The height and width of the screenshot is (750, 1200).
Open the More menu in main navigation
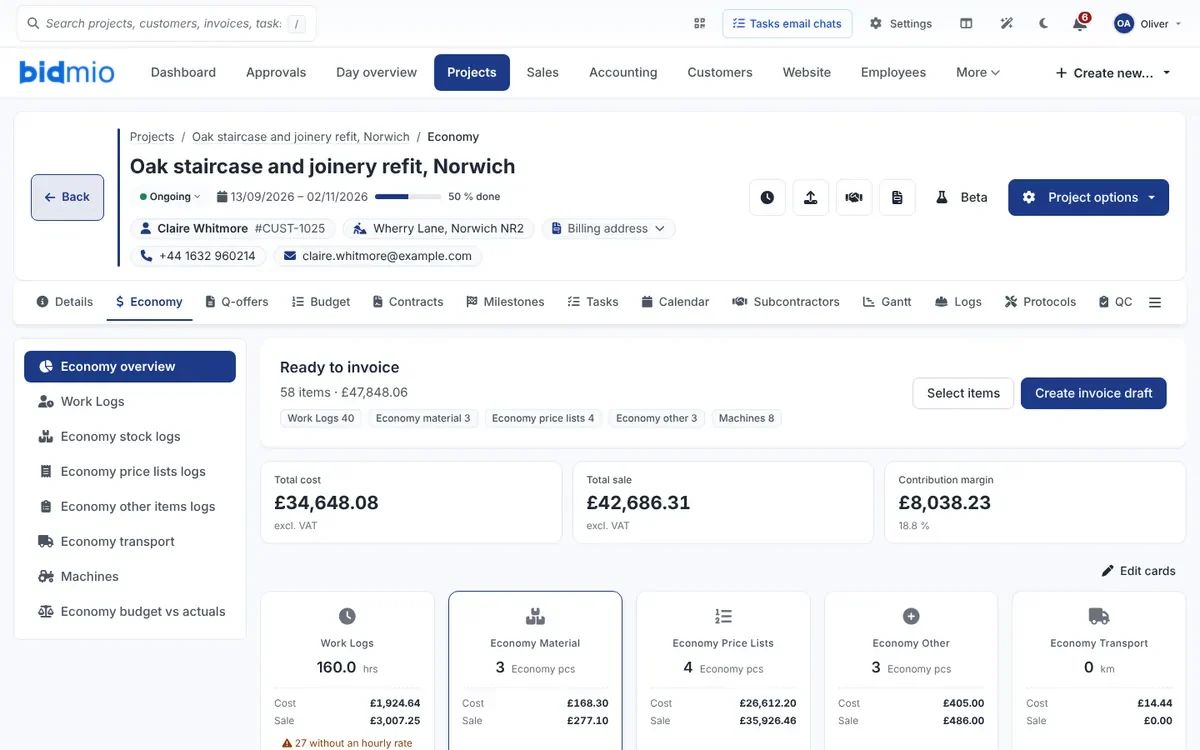tap(977, 72)
